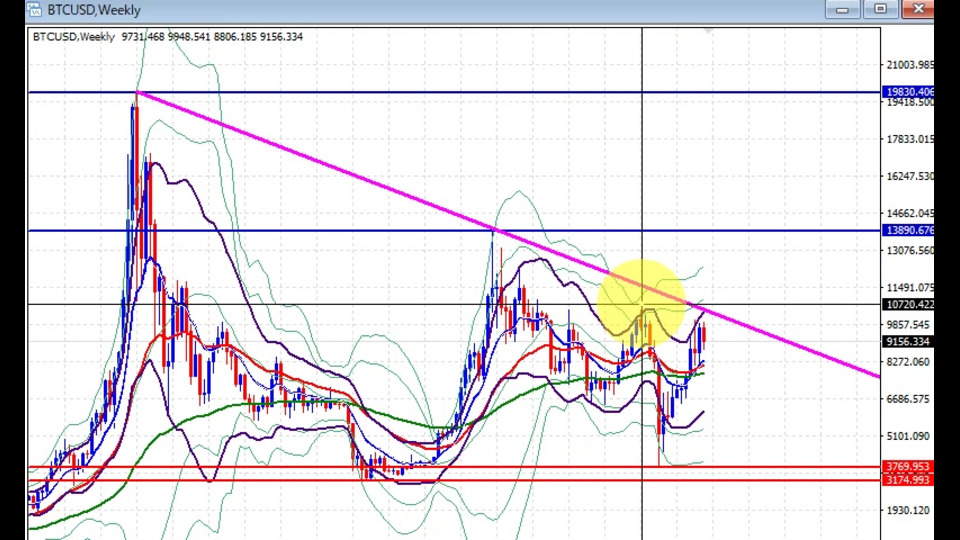The width and height of the screenshot is (960, 540).
Task: Click the 17833.015 price scale value
Action: [910, 139]
